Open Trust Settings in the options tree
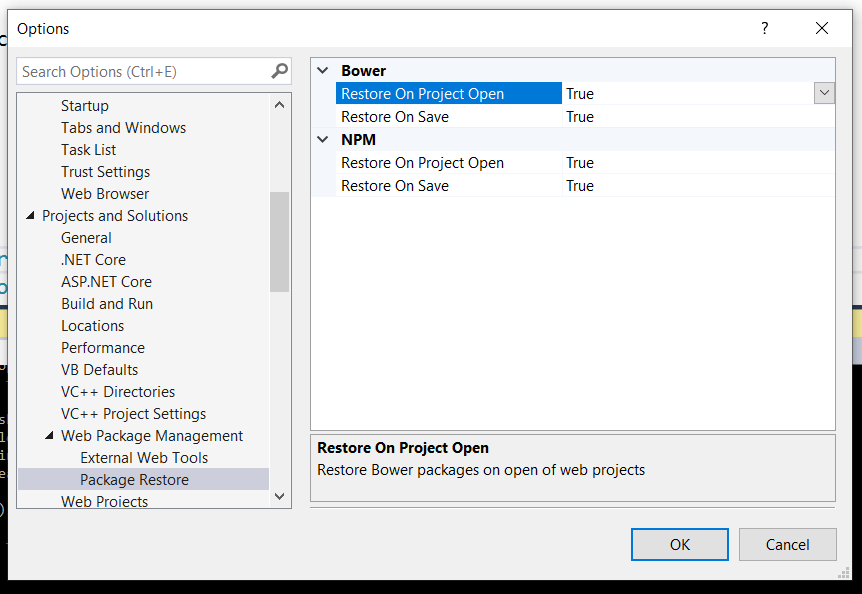This screenshot has width=862, height=594. tap(105, 172)
